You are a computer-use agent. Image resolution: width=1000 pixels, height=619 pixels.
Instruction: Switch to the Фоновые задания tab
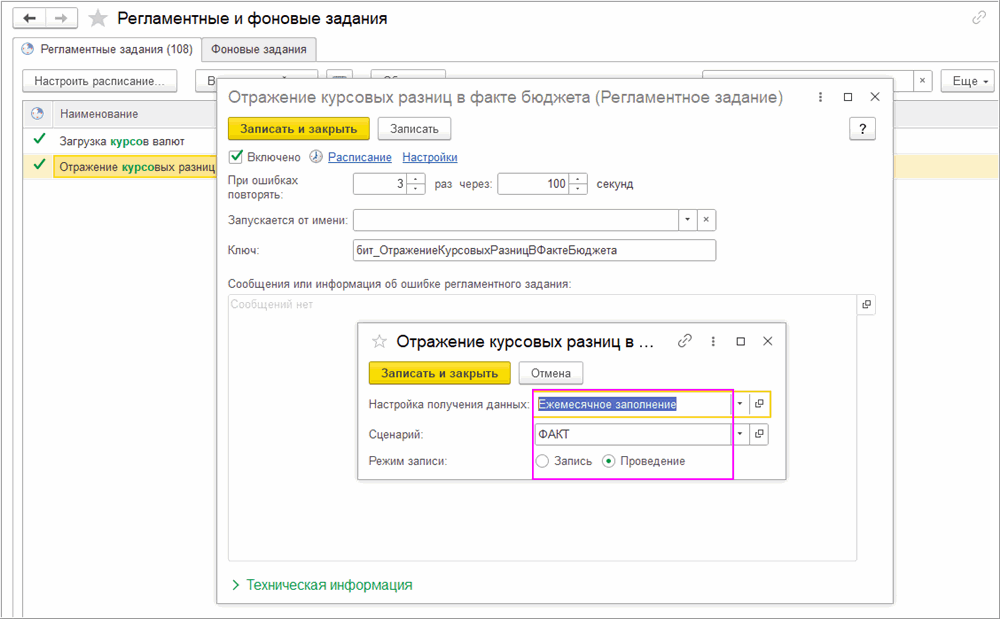(x=259, y=49)
